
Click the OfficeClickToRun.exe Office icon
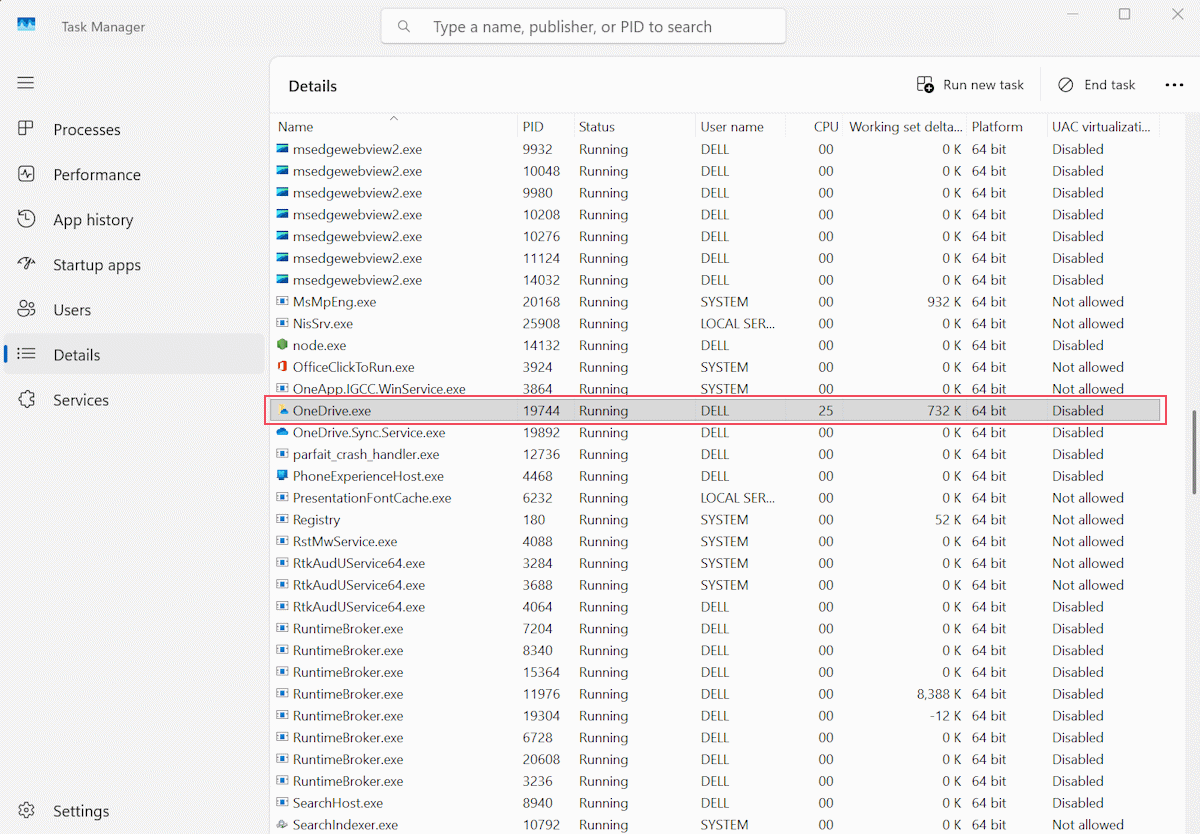[282, 367]
